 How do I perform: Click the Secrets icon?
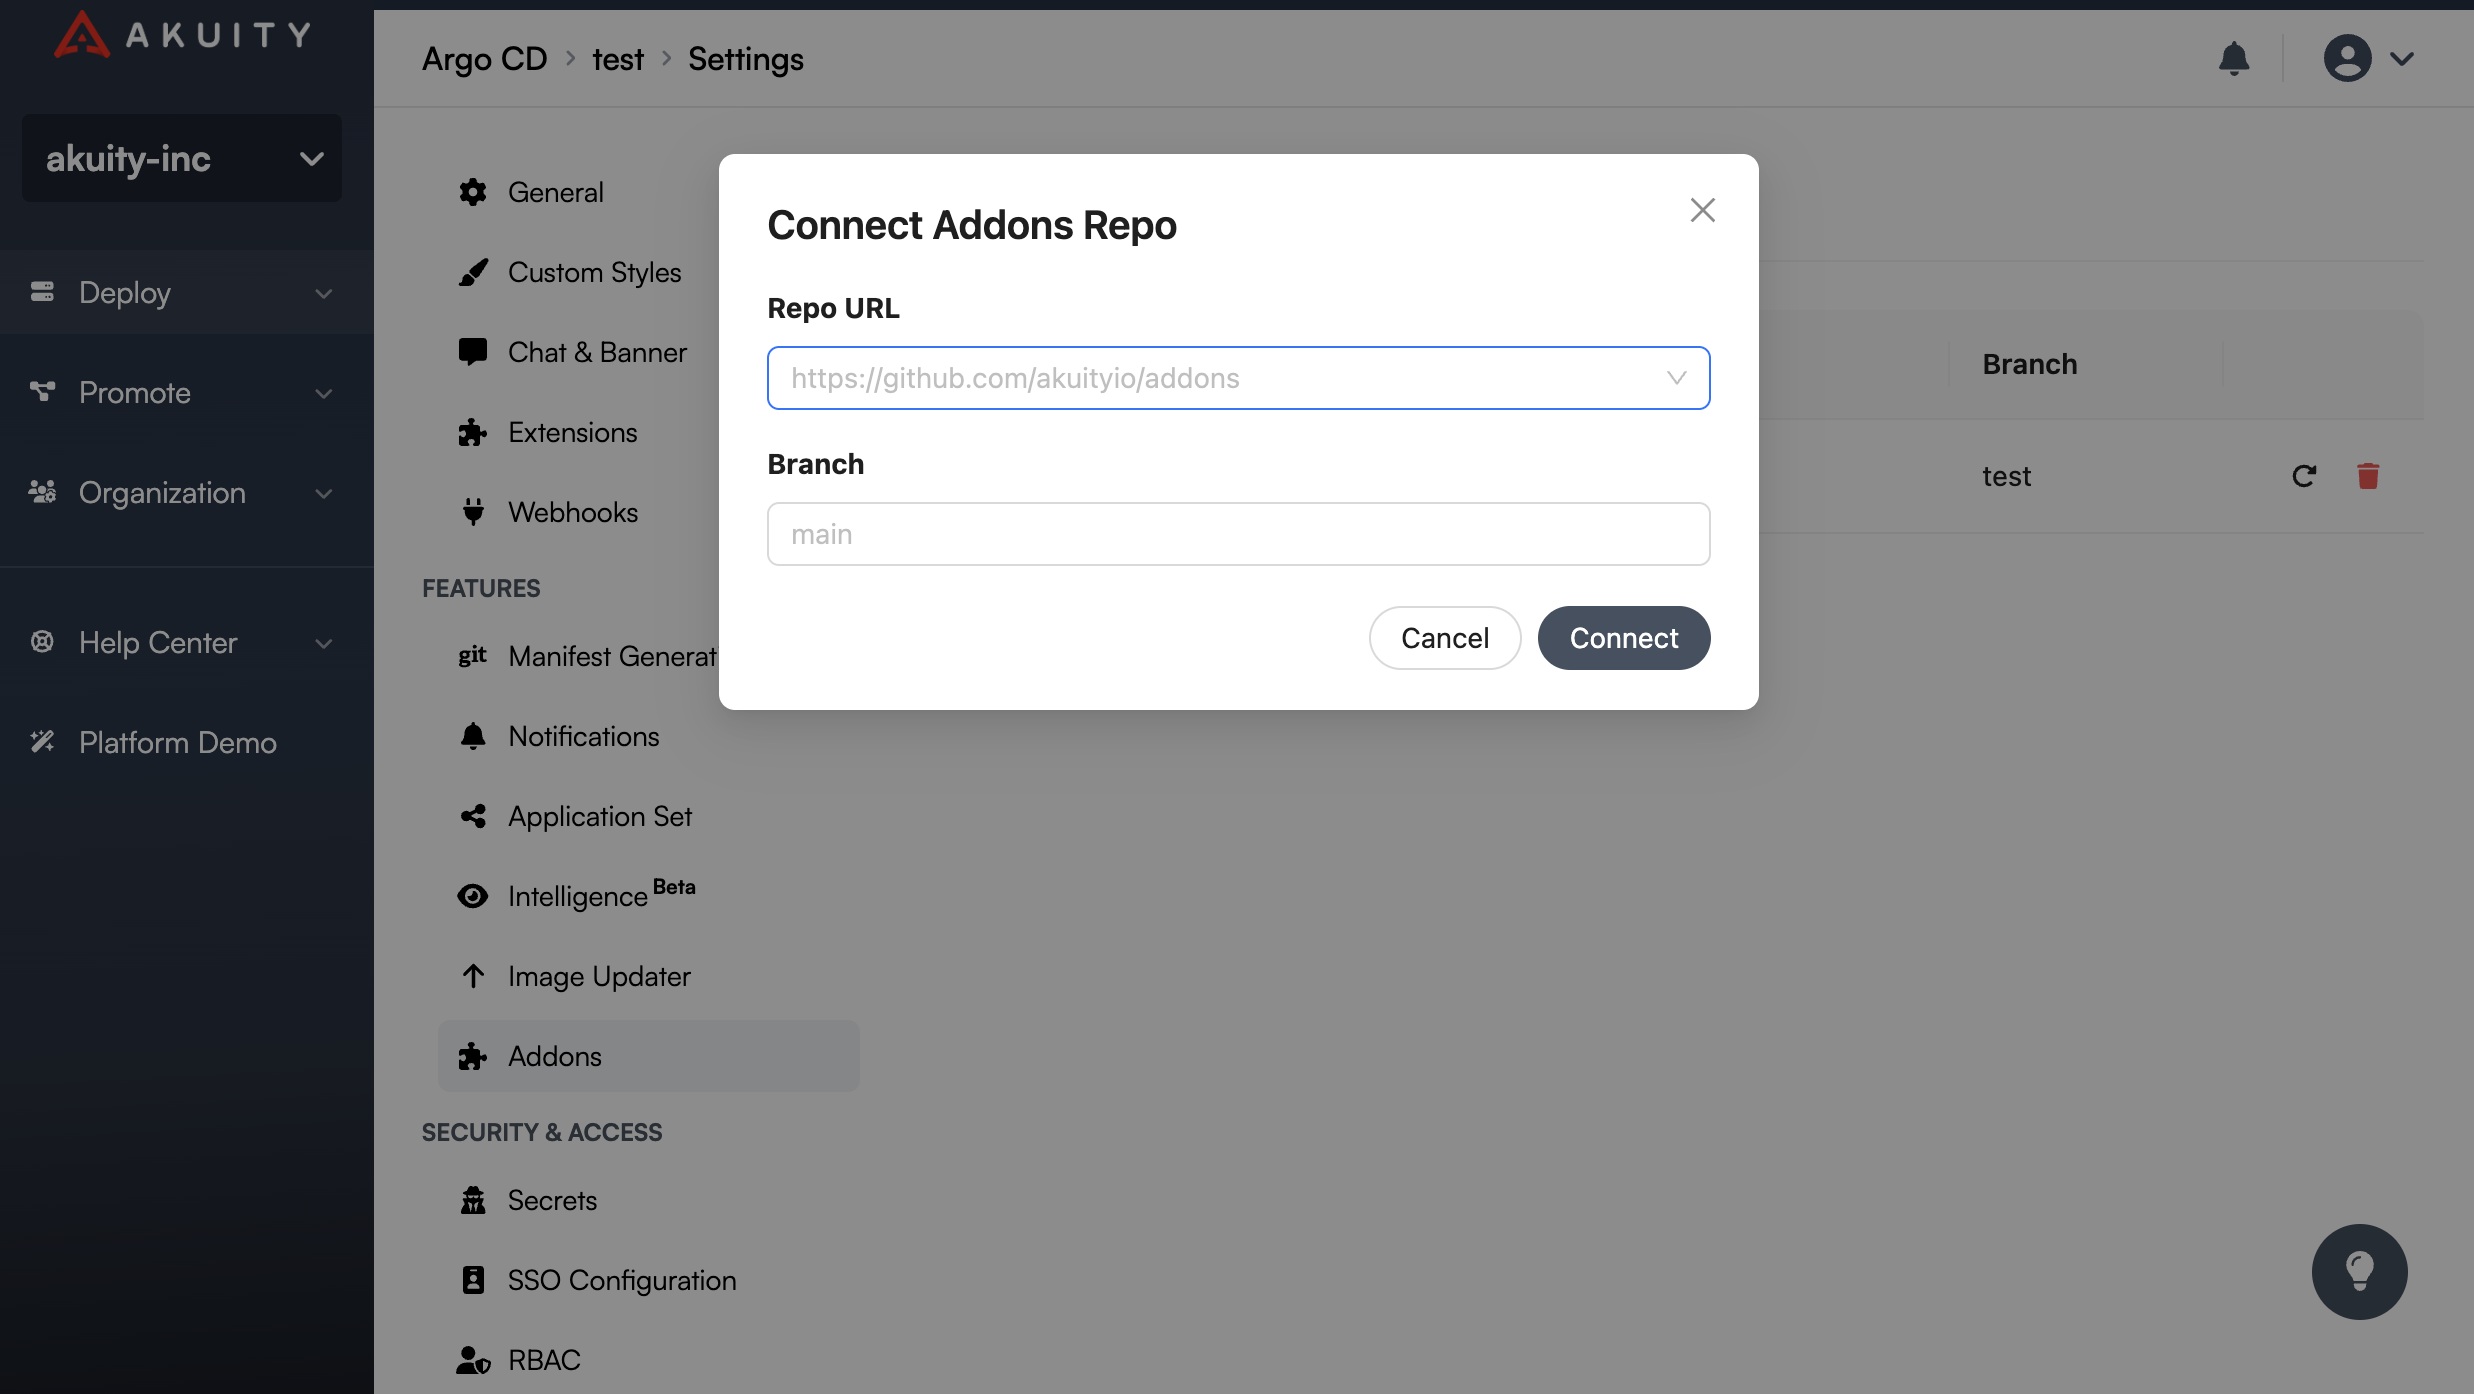[473, 1200]
